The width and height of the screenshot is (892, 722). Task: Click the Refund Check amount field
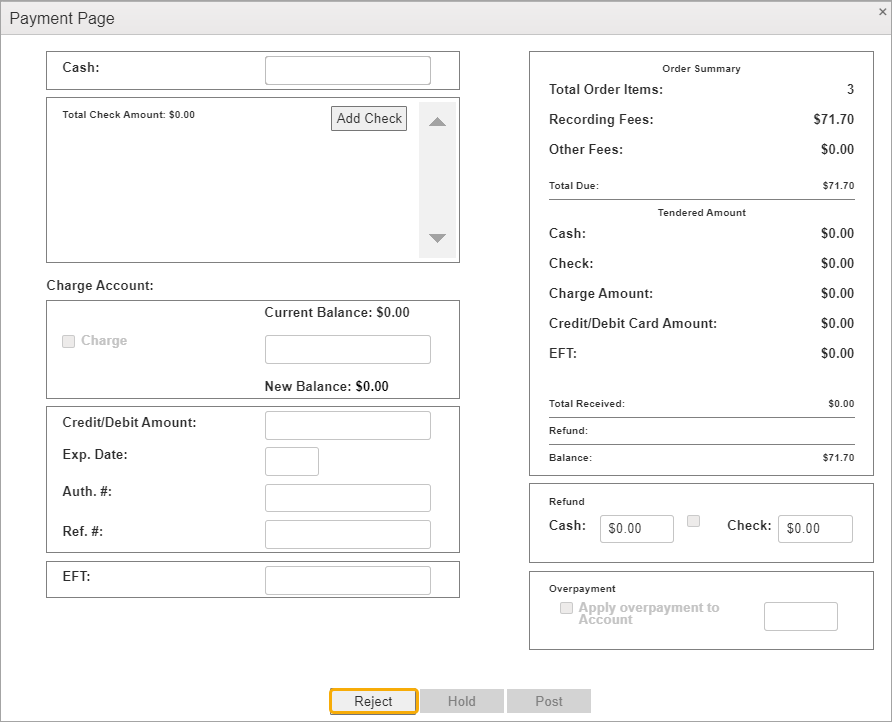pos(815,529)
